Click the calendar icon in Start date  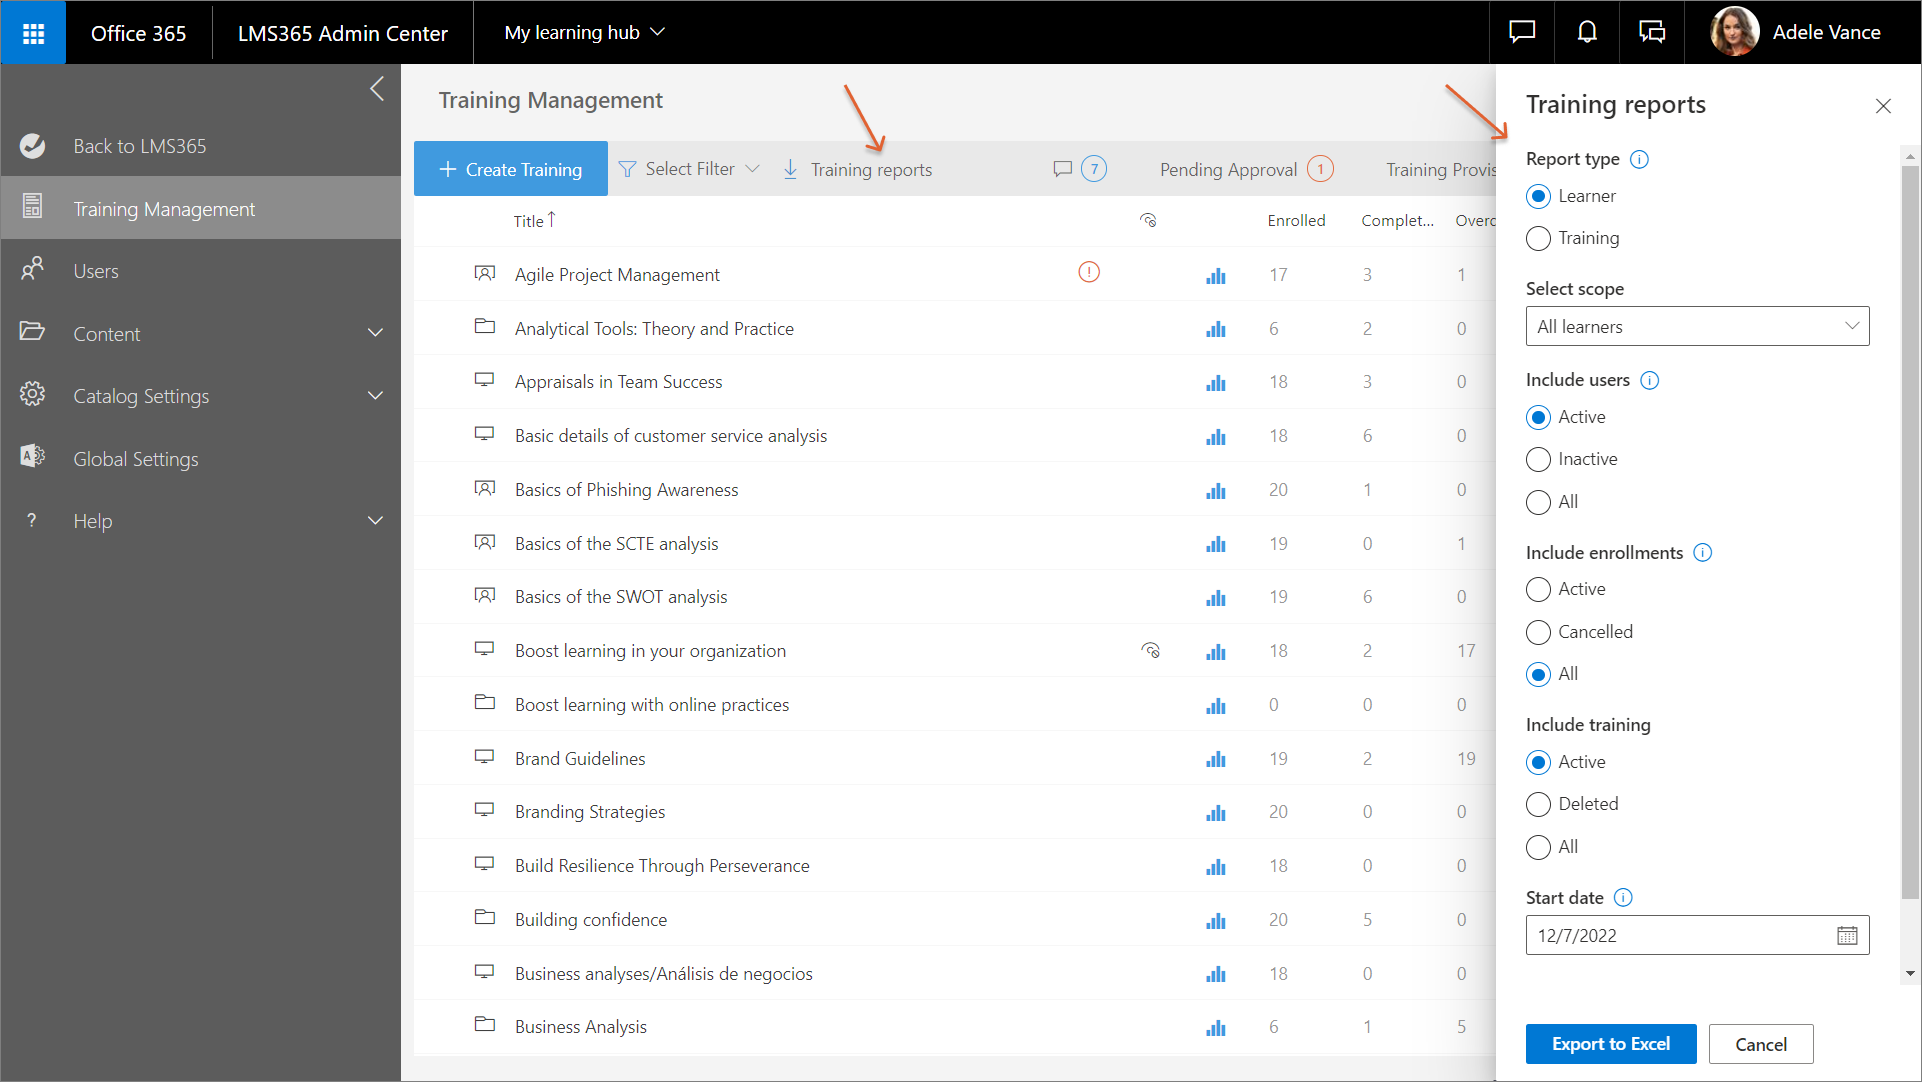pos(1846,936)
